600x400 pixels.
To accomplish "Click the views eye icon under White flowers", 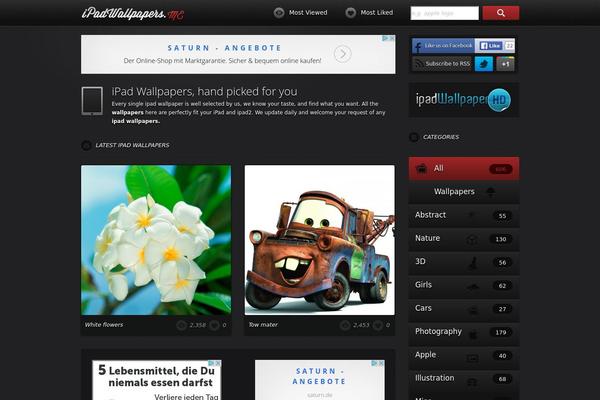I will click(181, 325).
